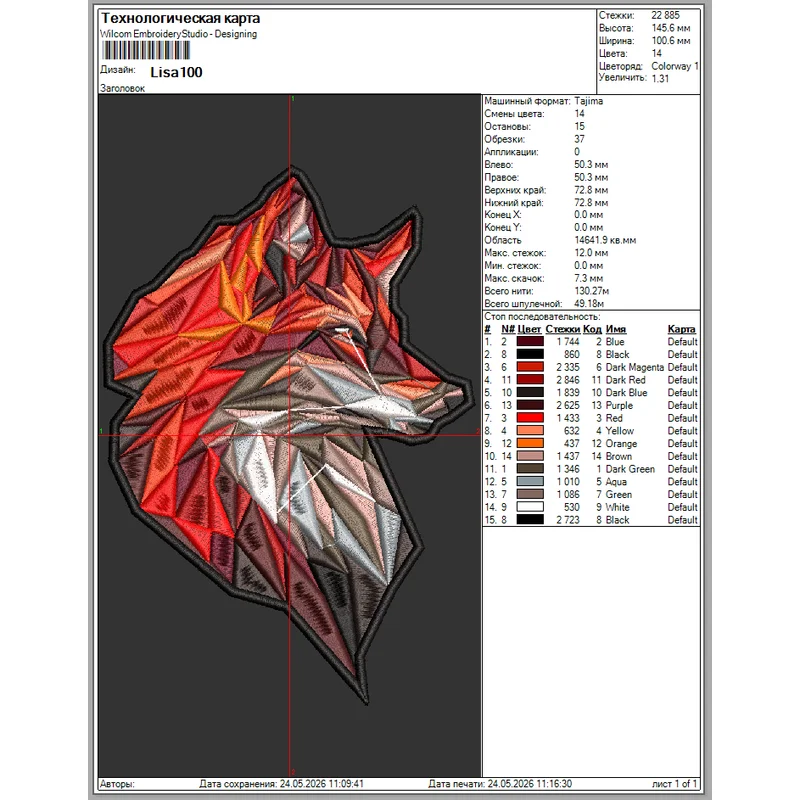Select the Orange thread color swatch
The width and height of the screenshot is (800, 800).
pos(530,443)
